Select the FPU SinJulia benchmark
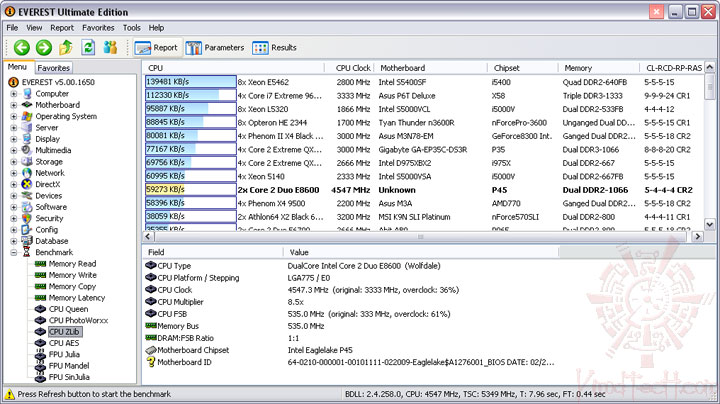This screenshot has height=404, width=720. [x=69, y=377]
